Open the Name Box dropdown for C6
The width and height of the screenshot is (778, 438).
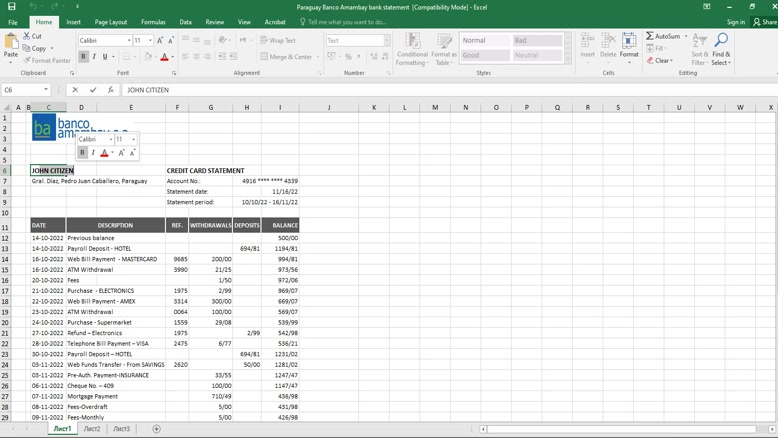tap(46, 90)
